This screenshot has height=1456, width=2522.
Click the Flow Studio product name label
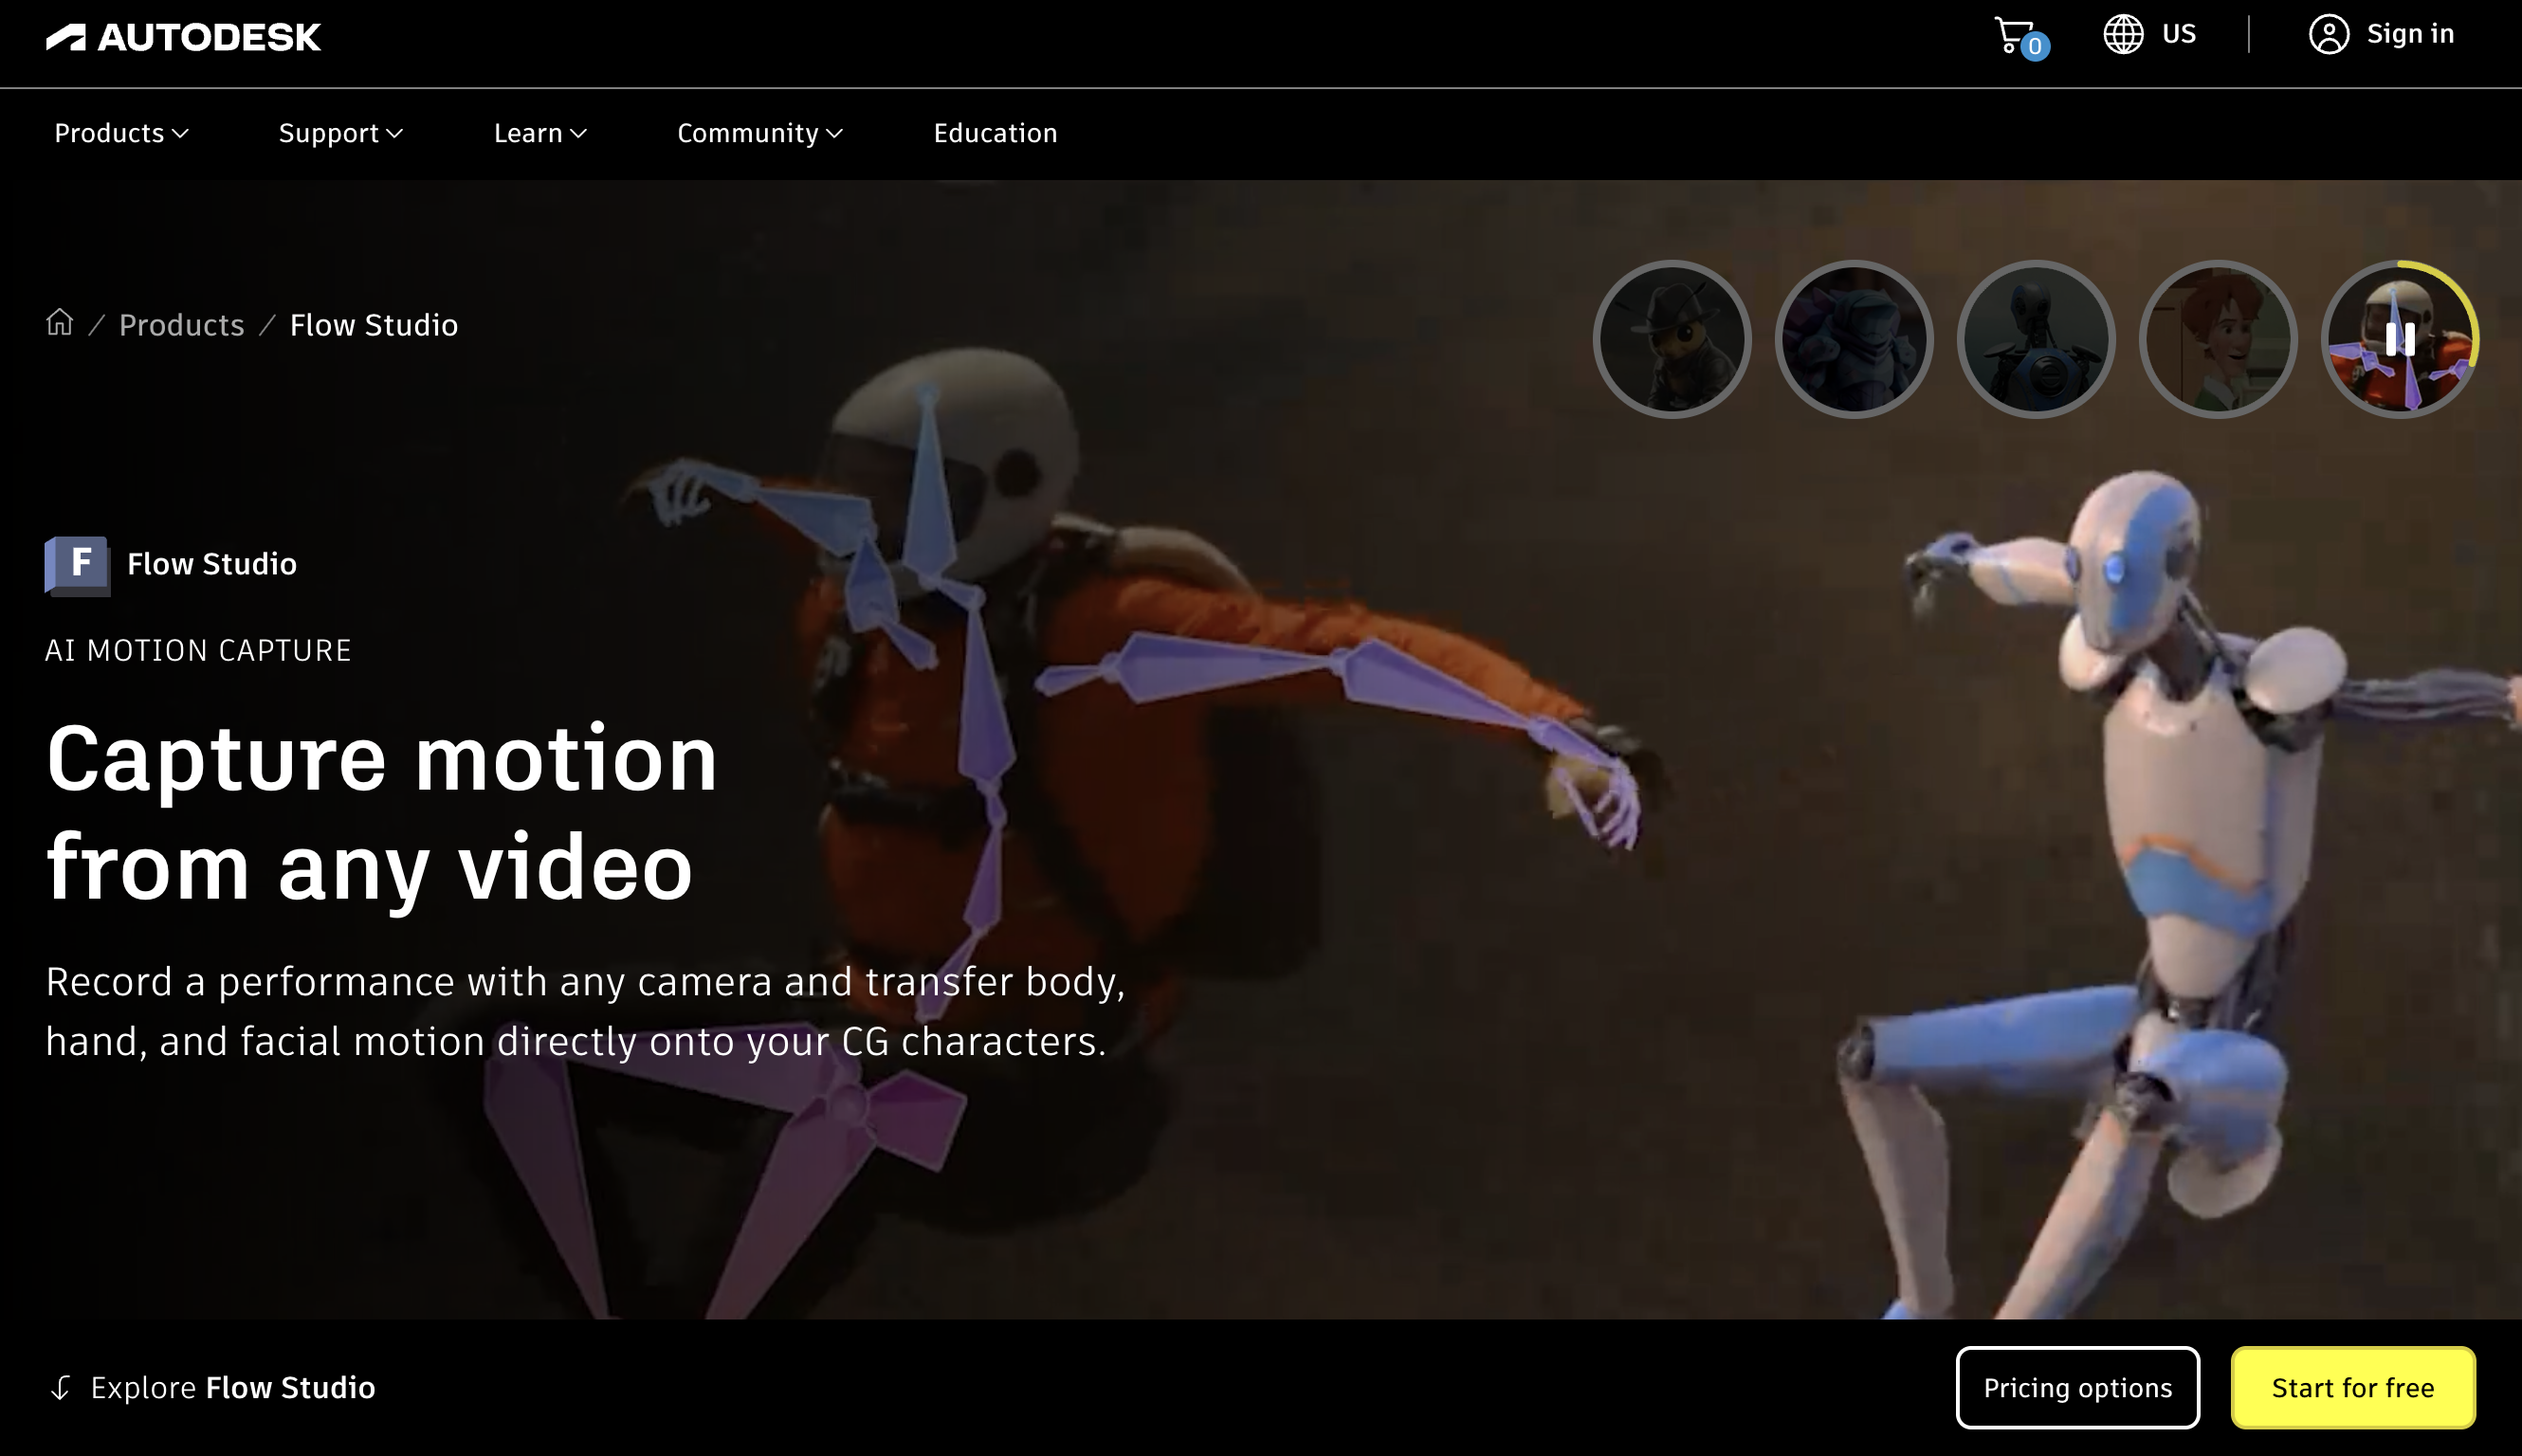click(x=212, y=564)
